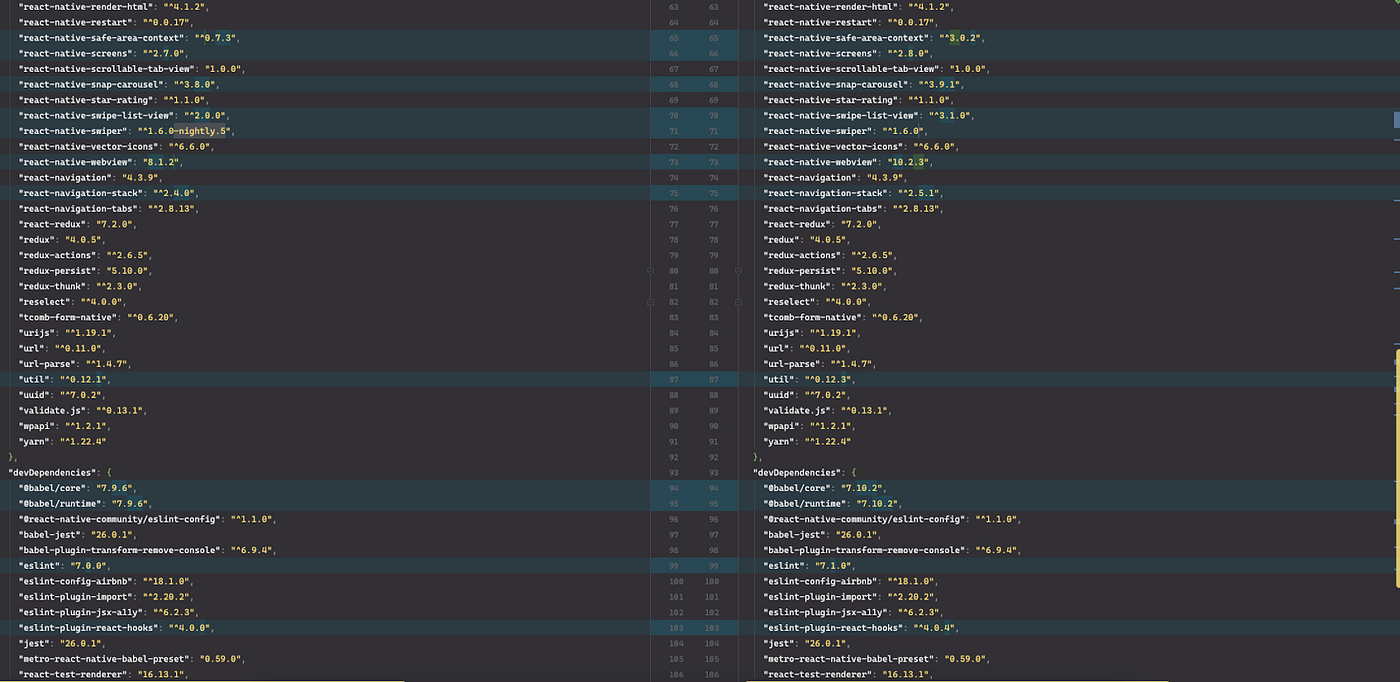Click "babel-jest" line in right pane

824,534
